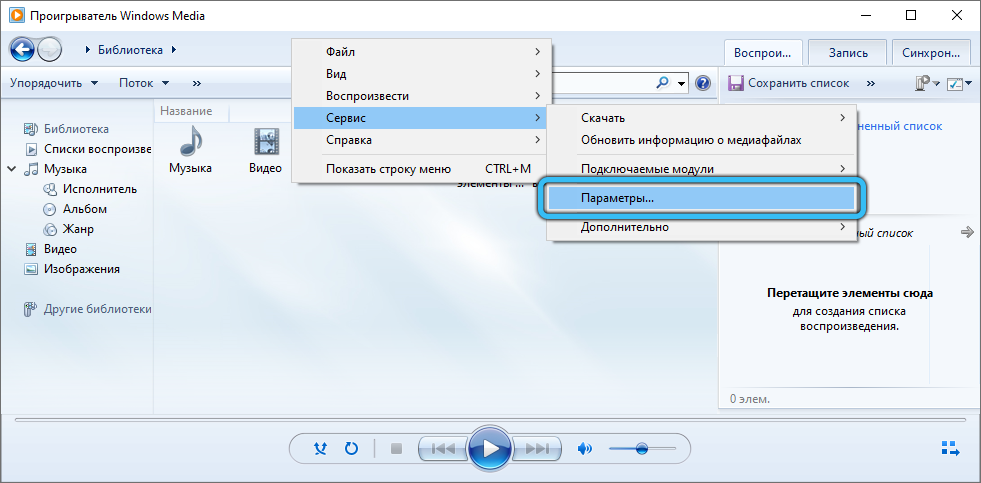Toggle shuffle mode icon
The width and height of the screenshot is (981, 483).
point(320,449)
